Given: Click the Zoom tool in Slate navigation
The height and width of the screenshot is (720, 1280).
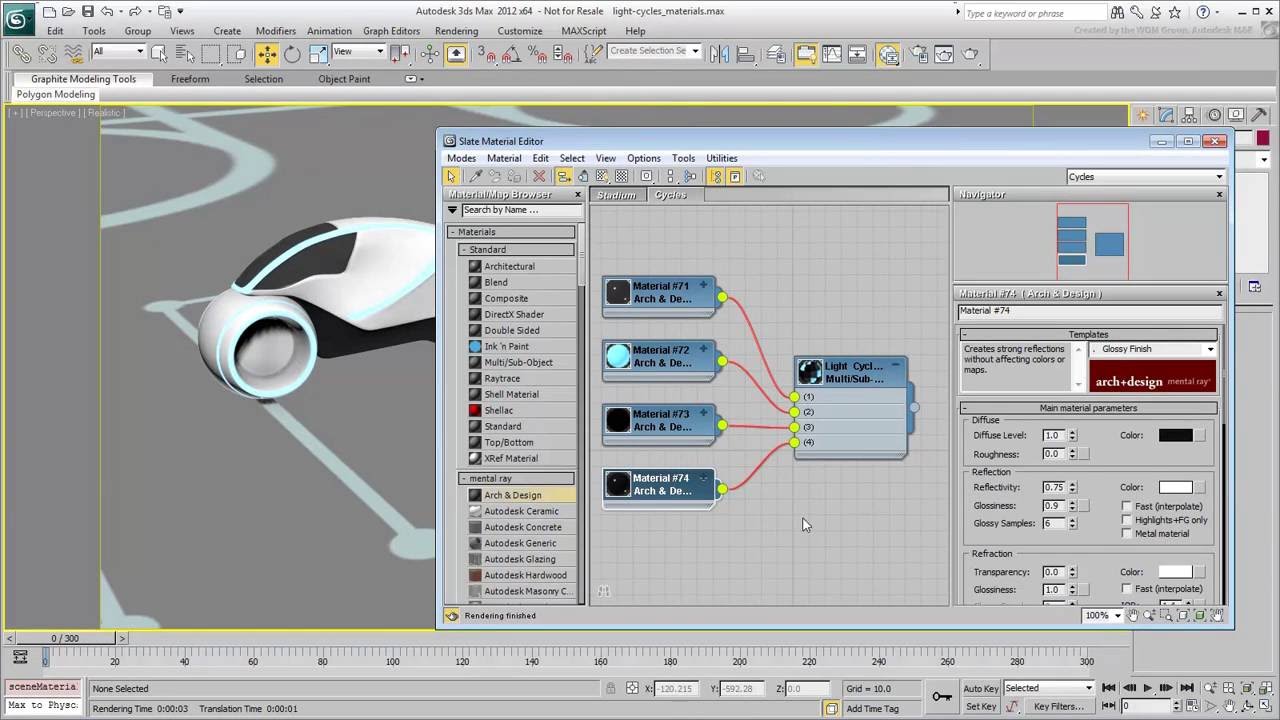Looking at the screenshot, I should click(1149, 615).
